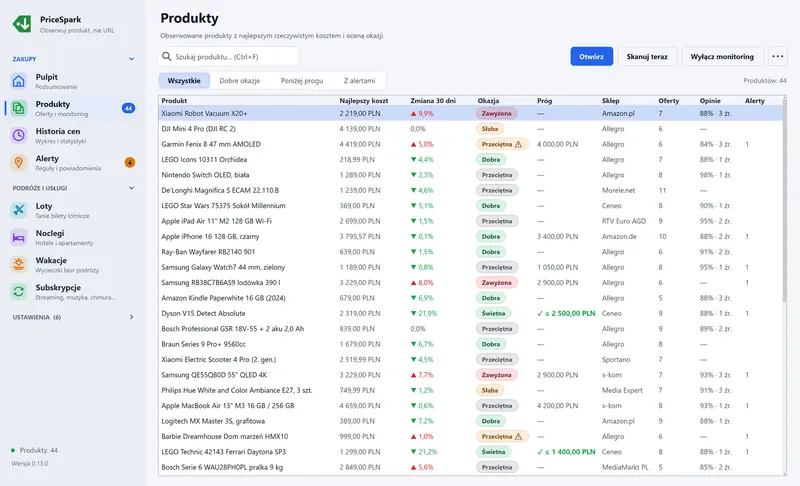
Task: Open Loty airplane icon
Action: tap(18, 210)
